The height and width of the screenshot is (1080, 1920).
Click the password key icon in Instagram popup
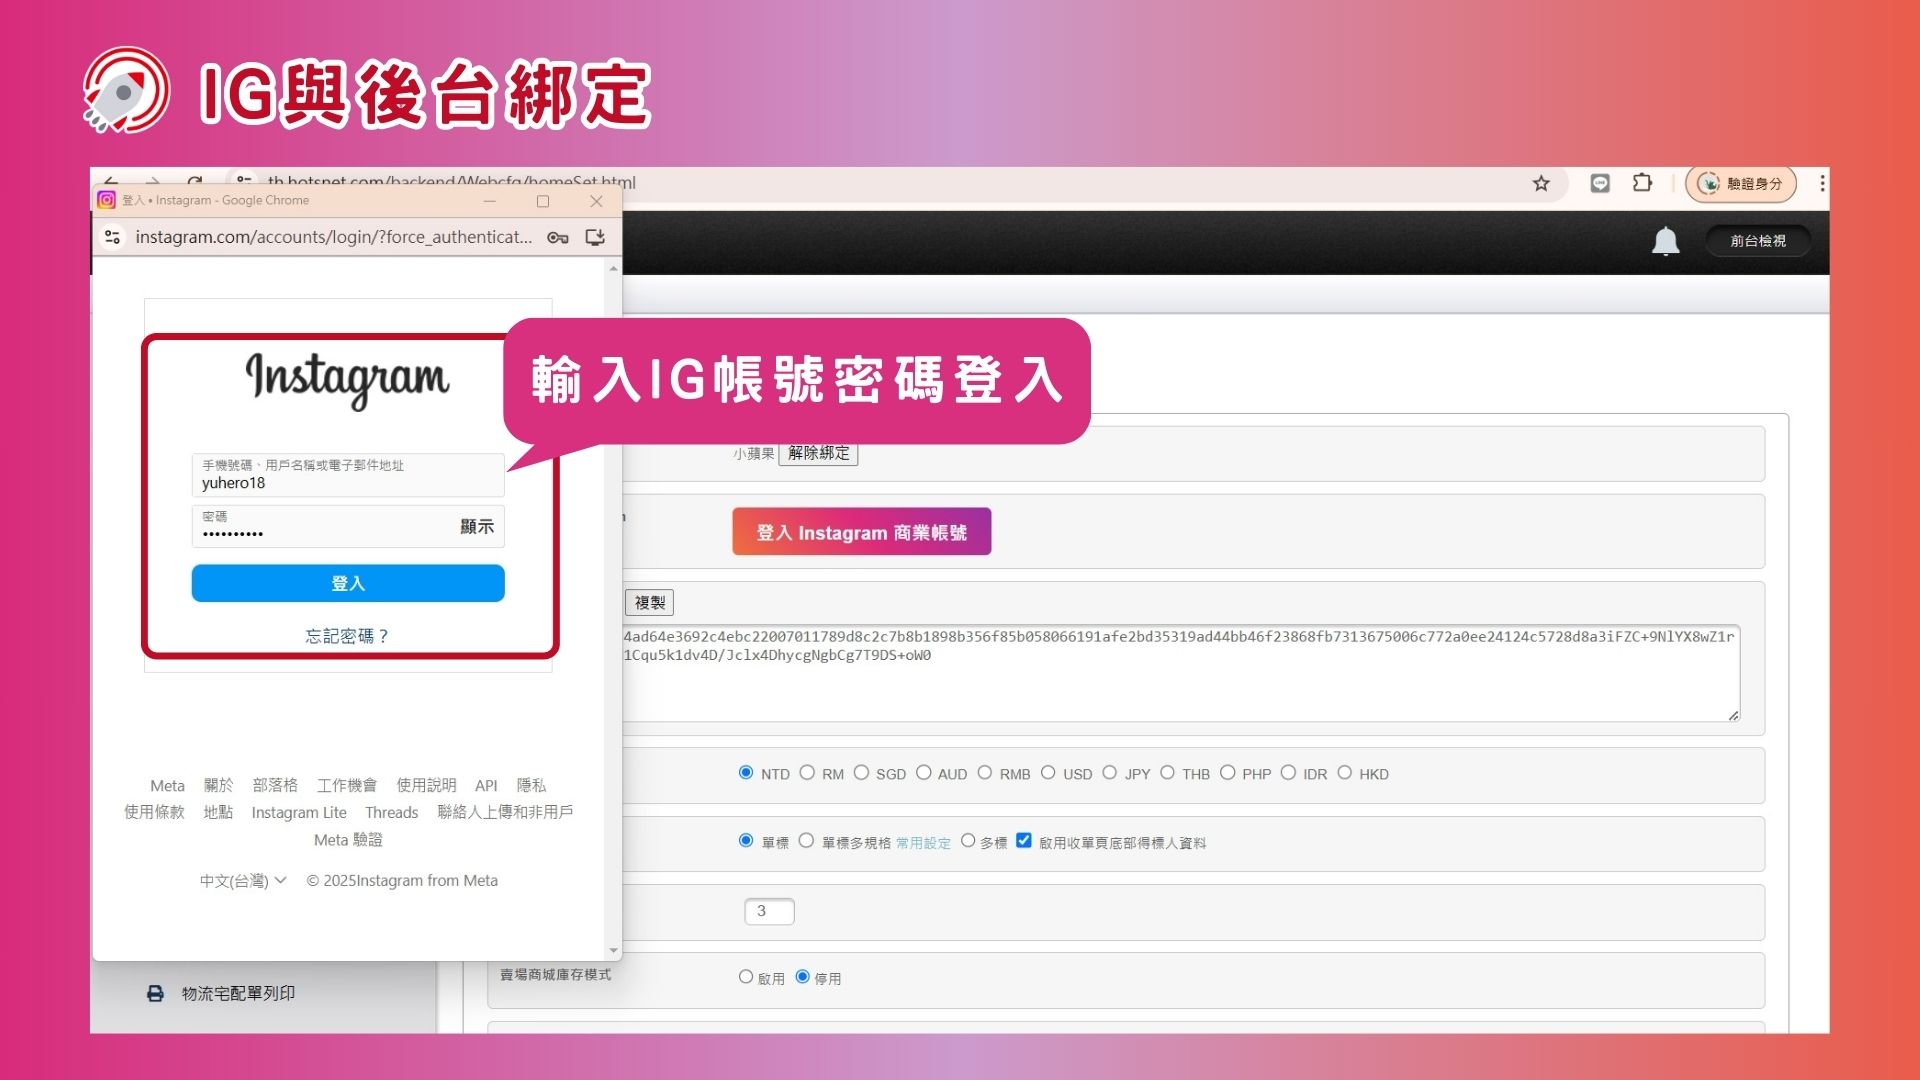[557, 237]
